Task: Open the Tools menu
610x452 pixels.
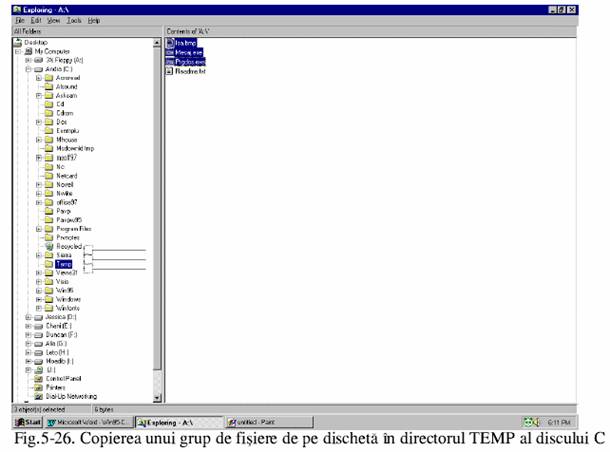Action: click(x=74, y=20)
